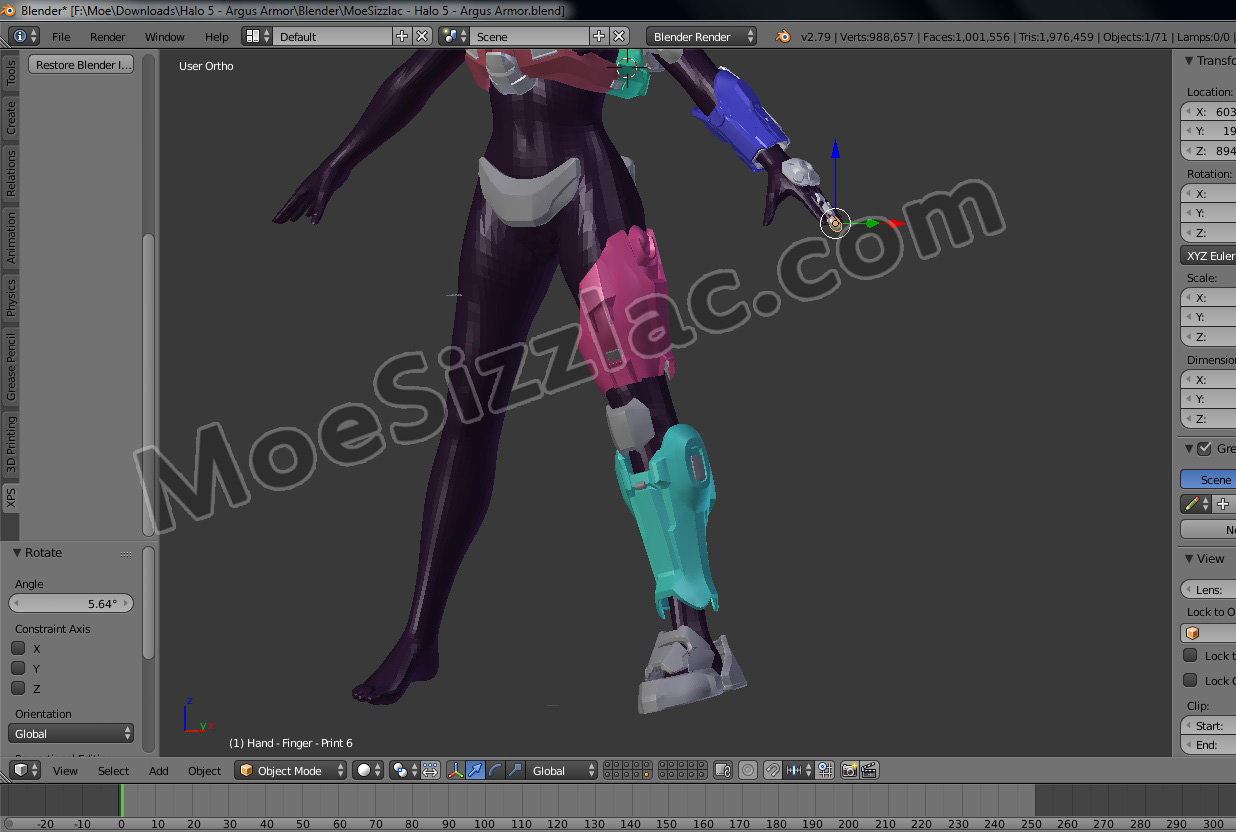Collapse the Transform panel

point(1189,60)
